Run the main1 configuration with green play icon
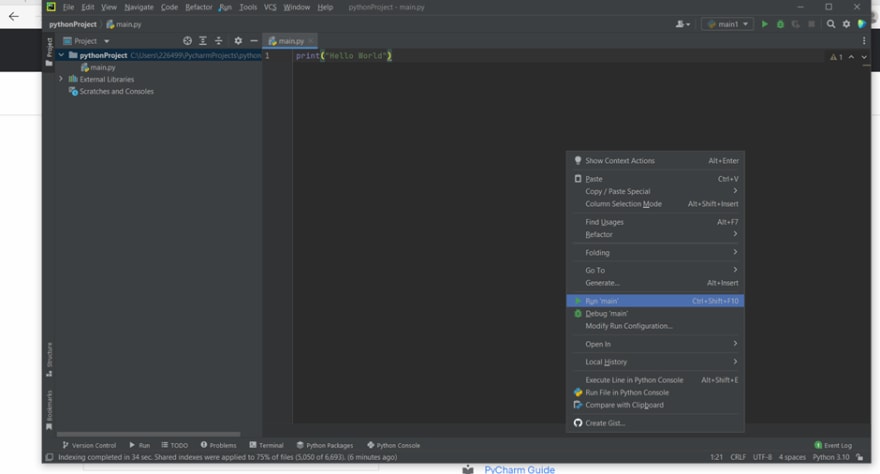 click(764, 24)
